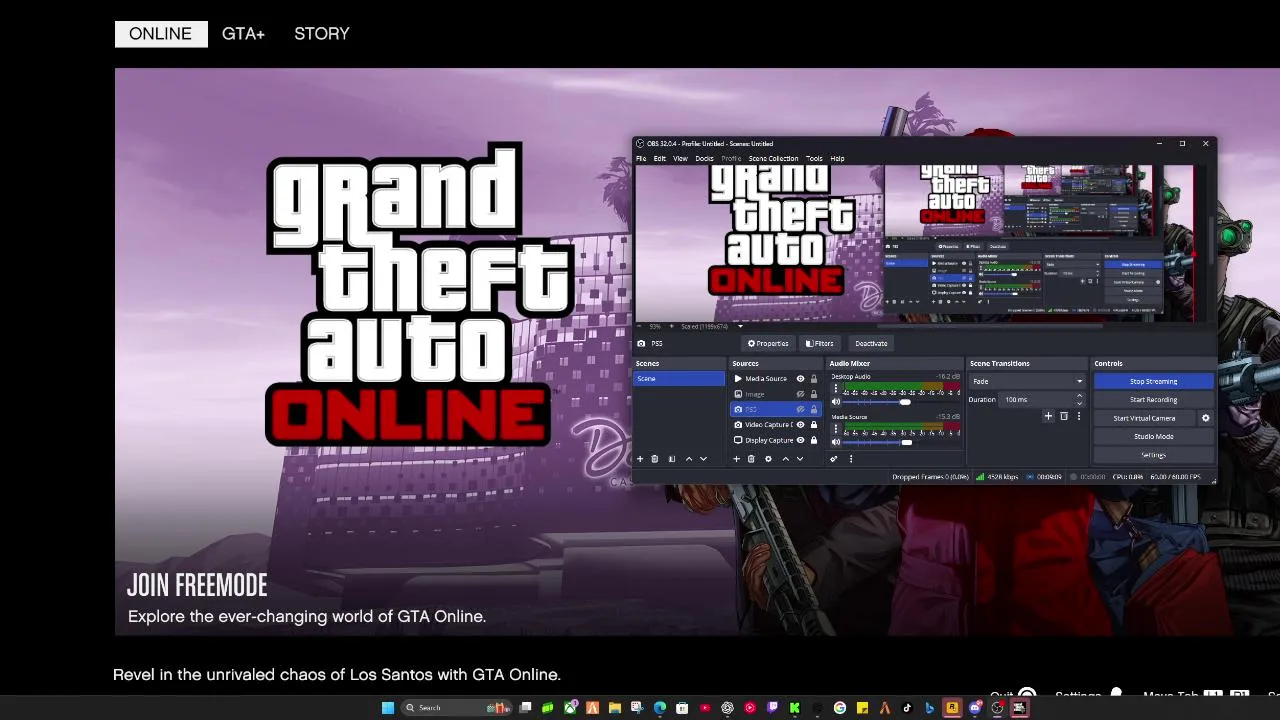Select the Scene item in Scenes list
The height and width of the screenshot is (720, 1280).
(679, 379)
